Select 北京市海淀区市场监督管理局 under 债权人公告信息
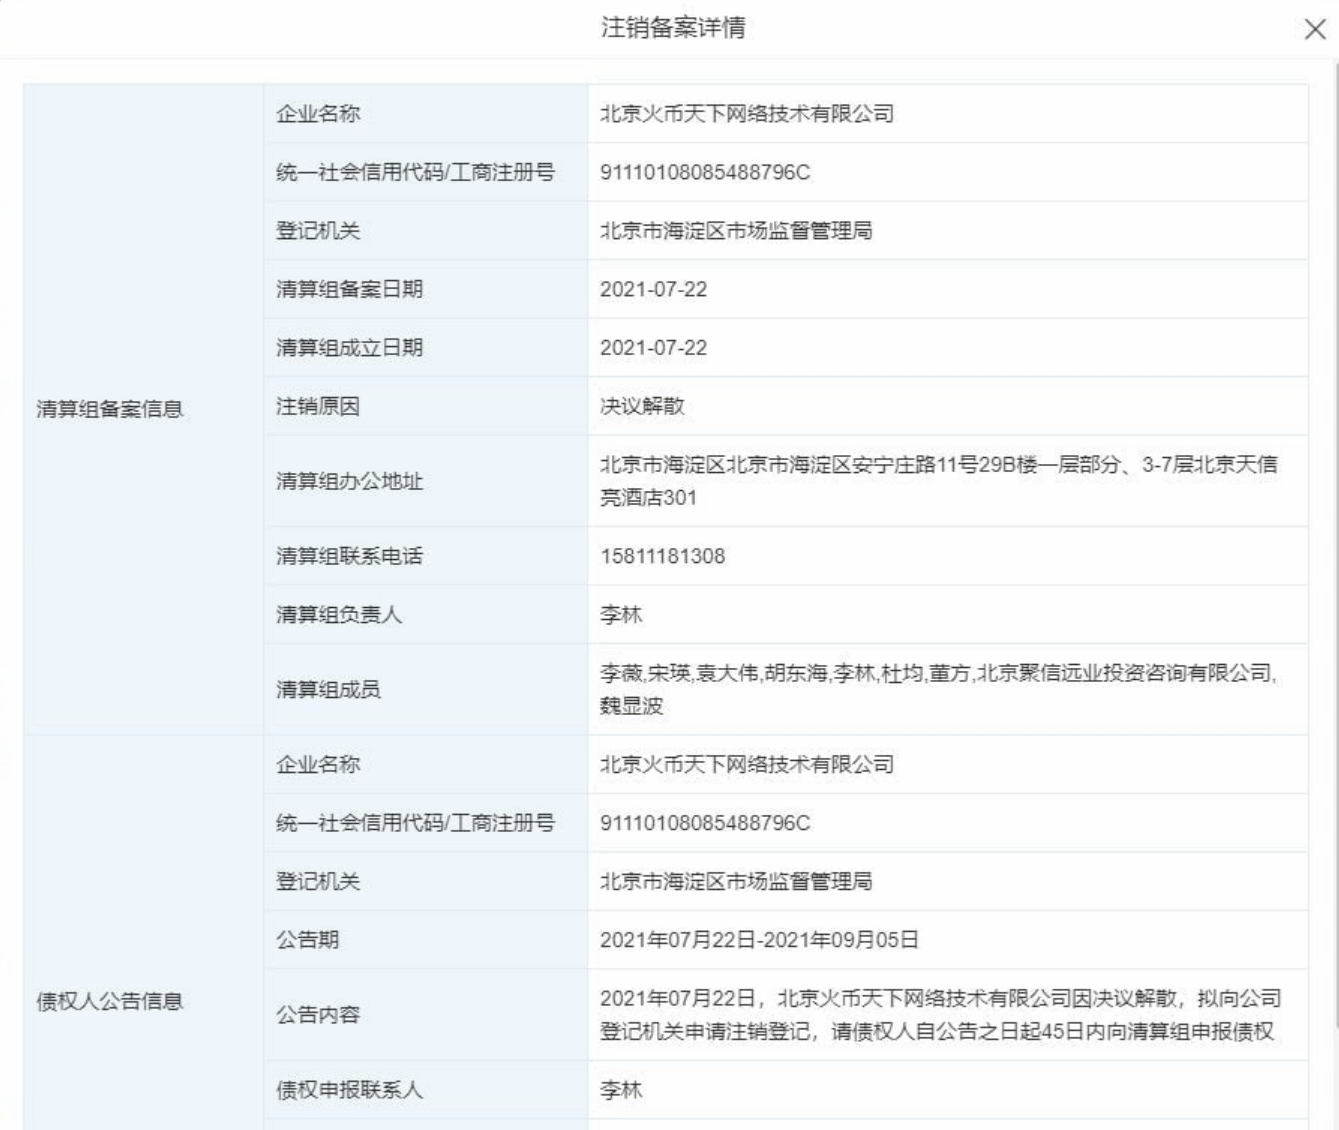The width and height of the screenshot is (1339, 1130). pyautogui.click(x=736, y=881)
